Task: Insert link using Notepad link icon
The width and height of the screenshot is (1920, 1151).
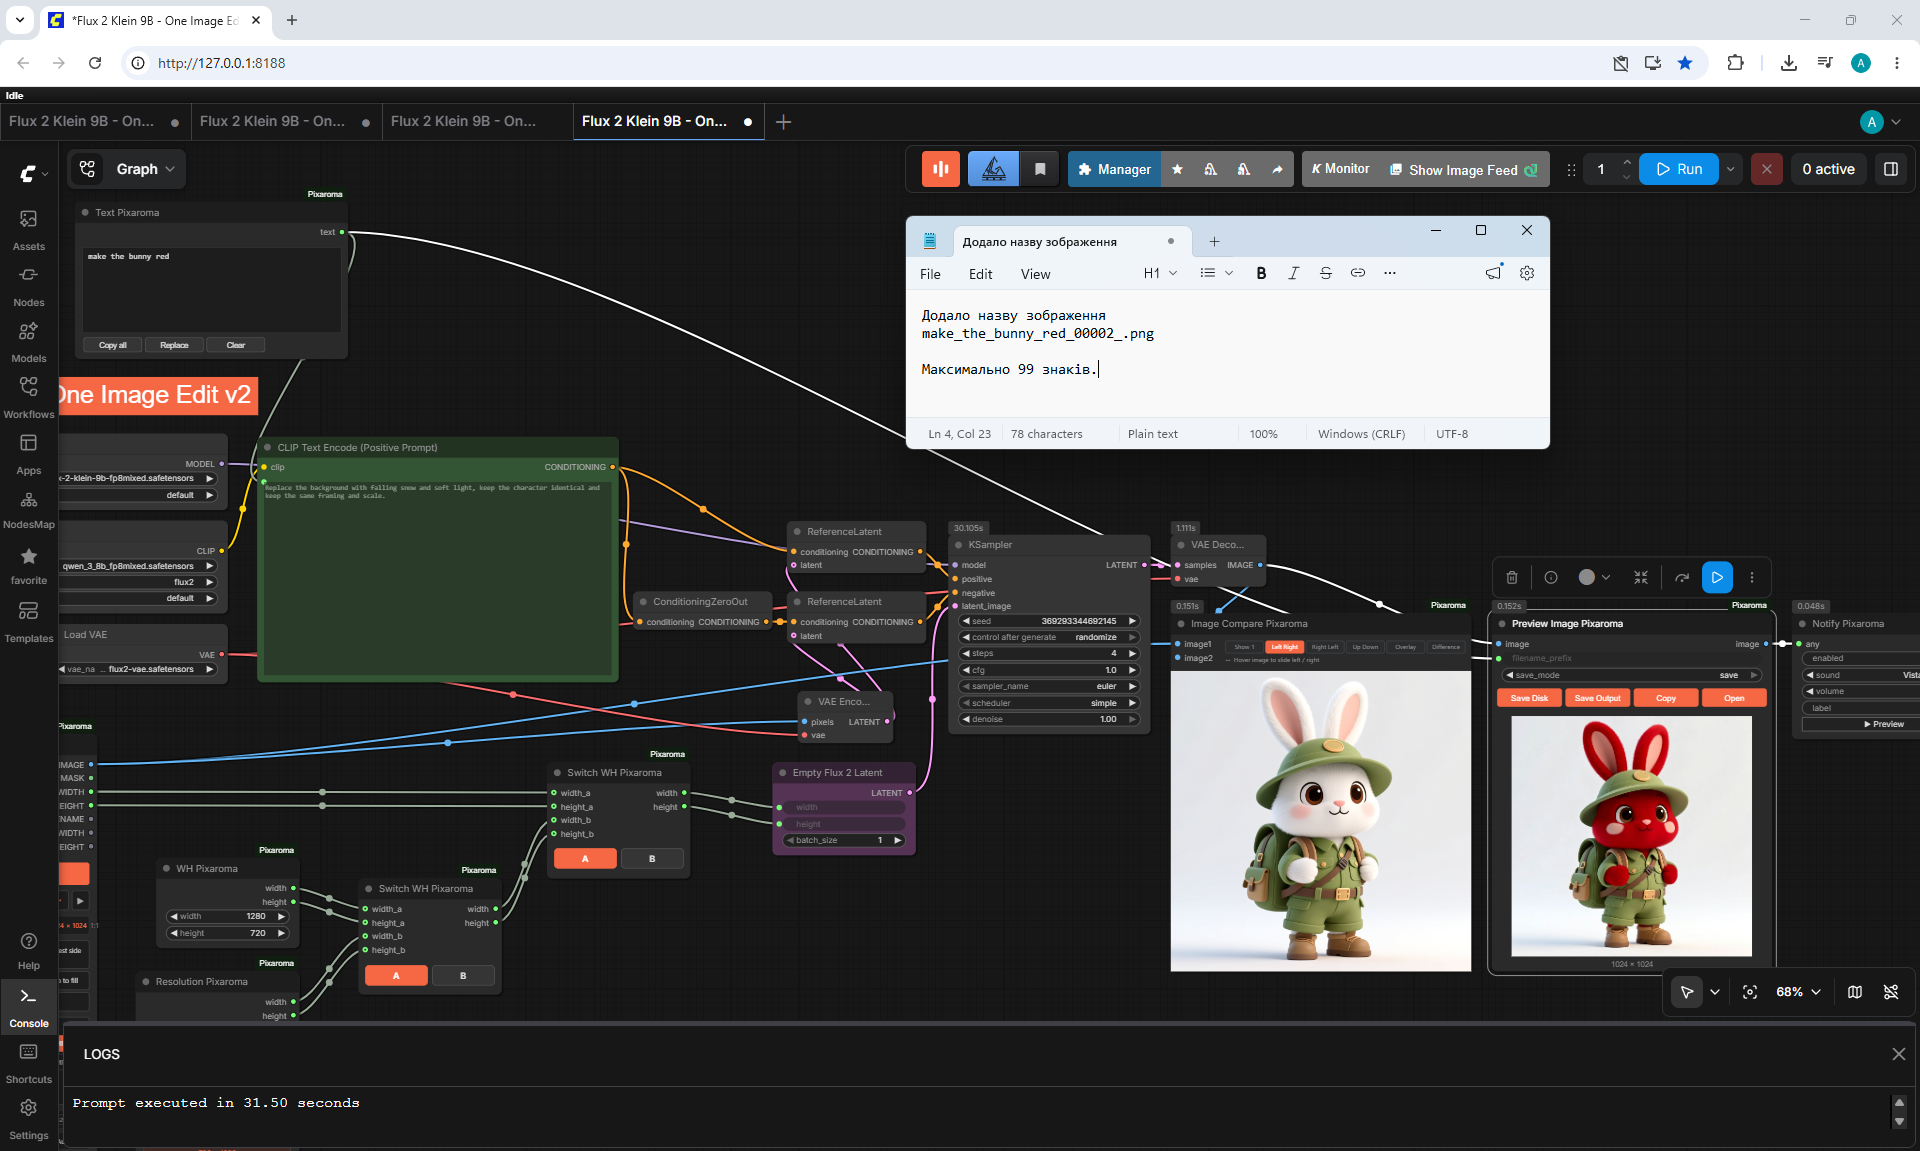Action: click(x=1358, y=273)
